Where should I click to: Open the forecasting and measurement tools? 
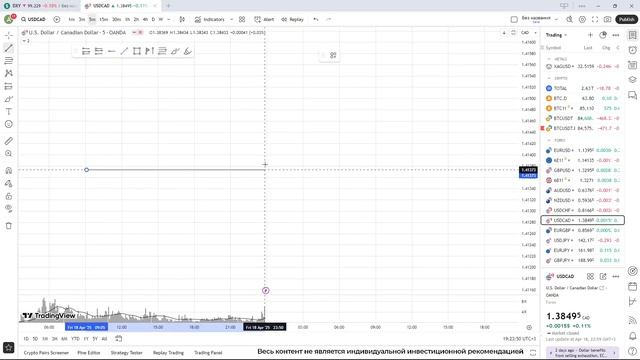[x=9, y=86]
